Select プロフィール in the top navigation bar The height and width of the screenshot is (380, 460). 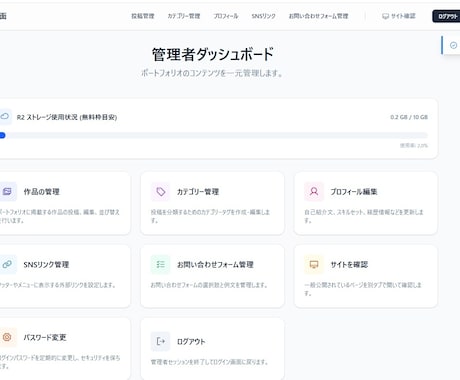click(226, 16)
